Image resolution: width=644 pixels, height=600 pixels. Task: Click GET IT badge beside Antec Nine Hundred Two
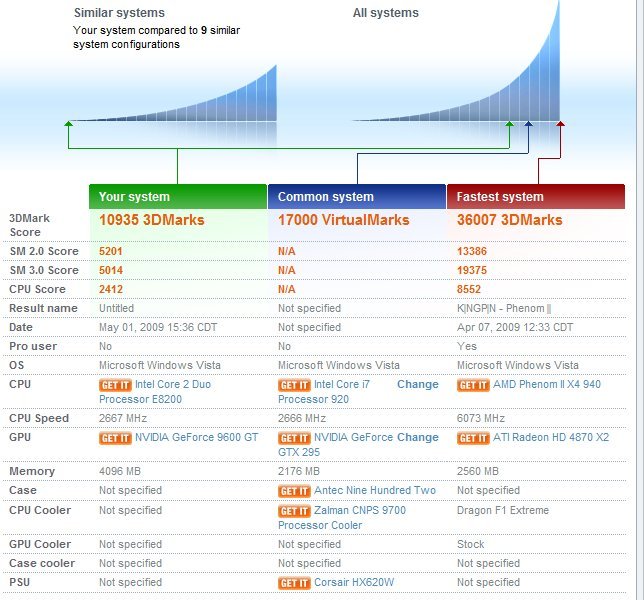tap(294, 491)
